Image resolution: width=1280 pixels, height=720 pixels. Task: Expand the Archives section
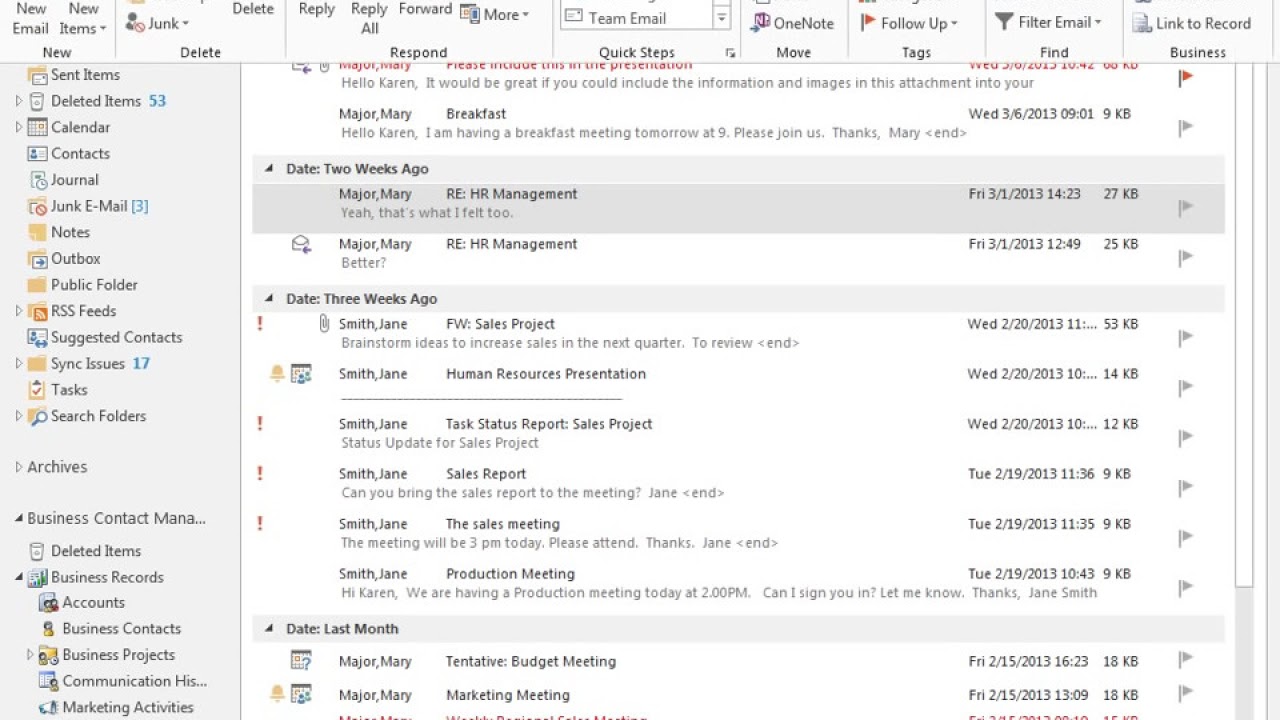coord(18,467)
